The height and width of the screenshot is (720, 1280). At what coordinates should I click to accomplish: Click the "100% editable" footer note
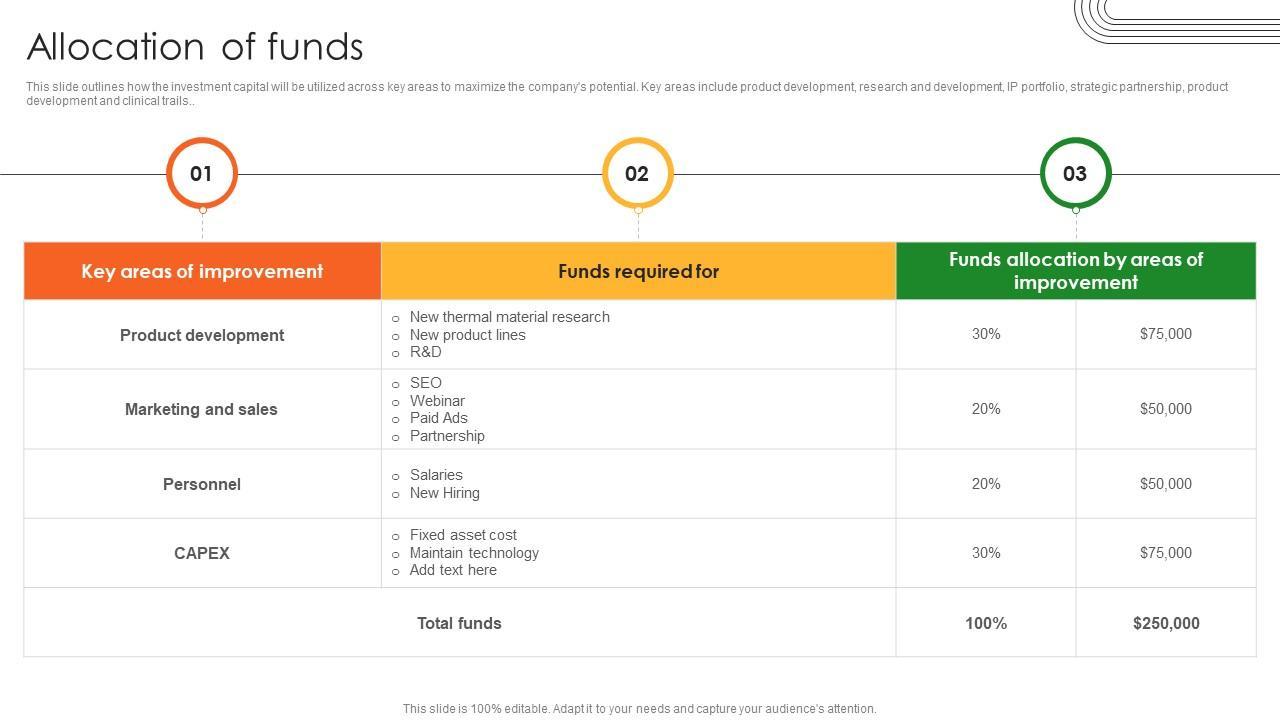(x=639, y=709)
